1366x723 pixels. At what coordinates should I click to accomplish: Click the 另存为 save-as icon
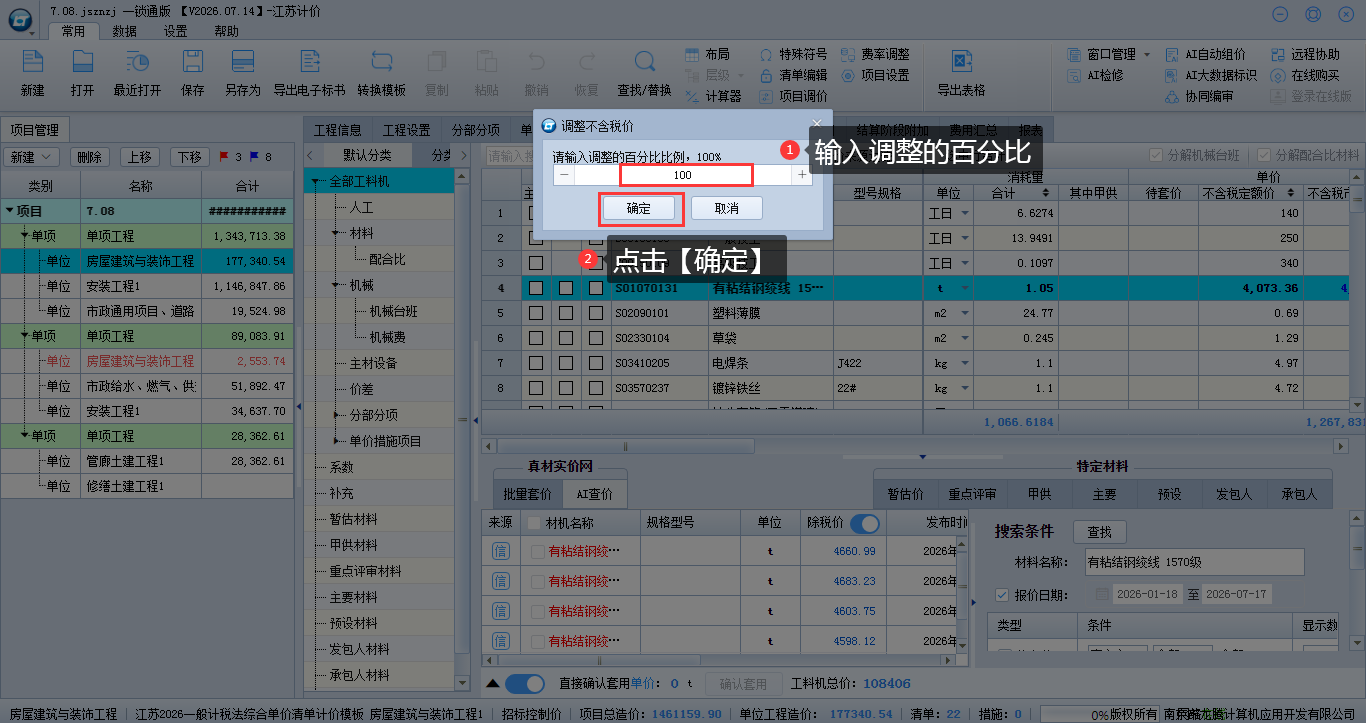click(x=242, y=61)
